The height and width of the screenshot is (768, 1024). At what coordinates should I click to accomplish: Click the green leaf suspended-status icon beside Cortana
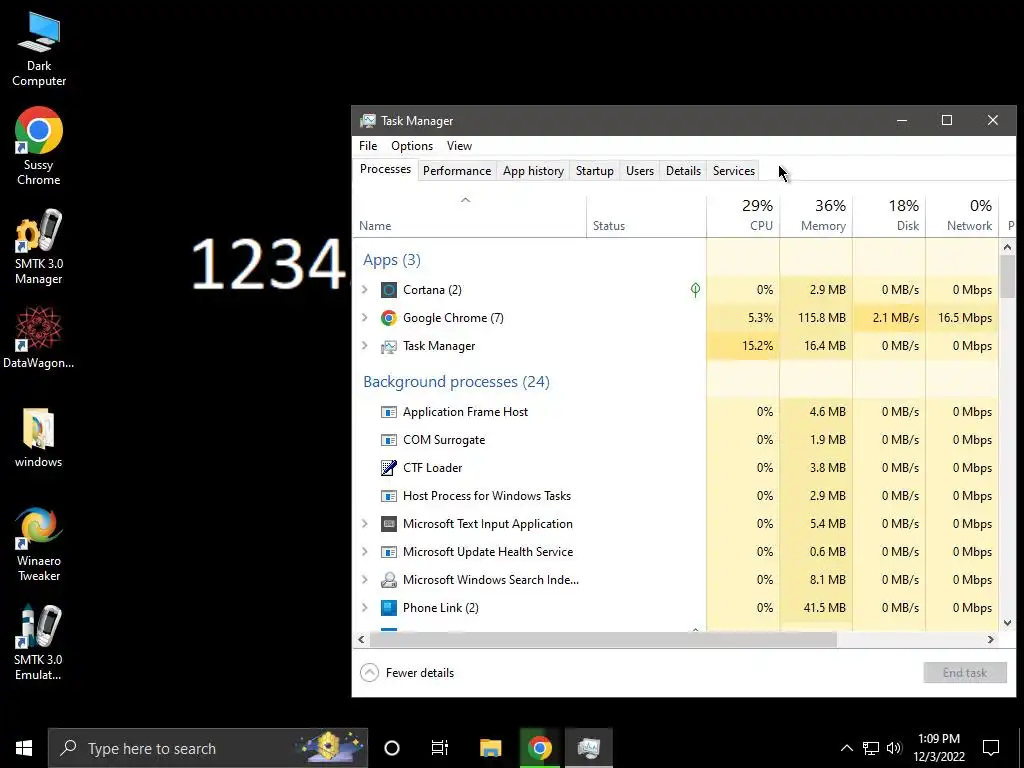pyautogui.click(x=696, y=290)
